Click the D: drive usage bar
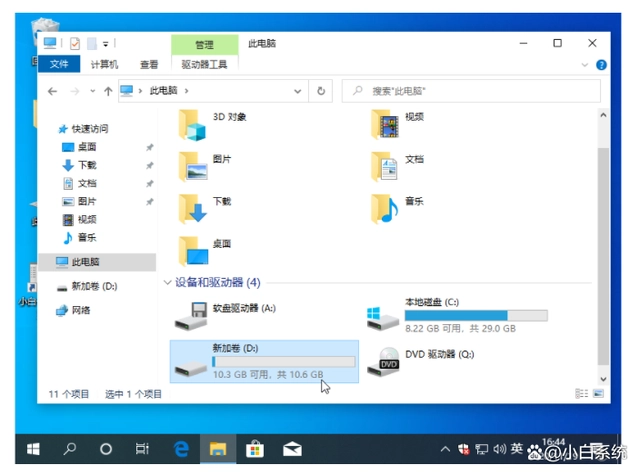 point(283,362)
